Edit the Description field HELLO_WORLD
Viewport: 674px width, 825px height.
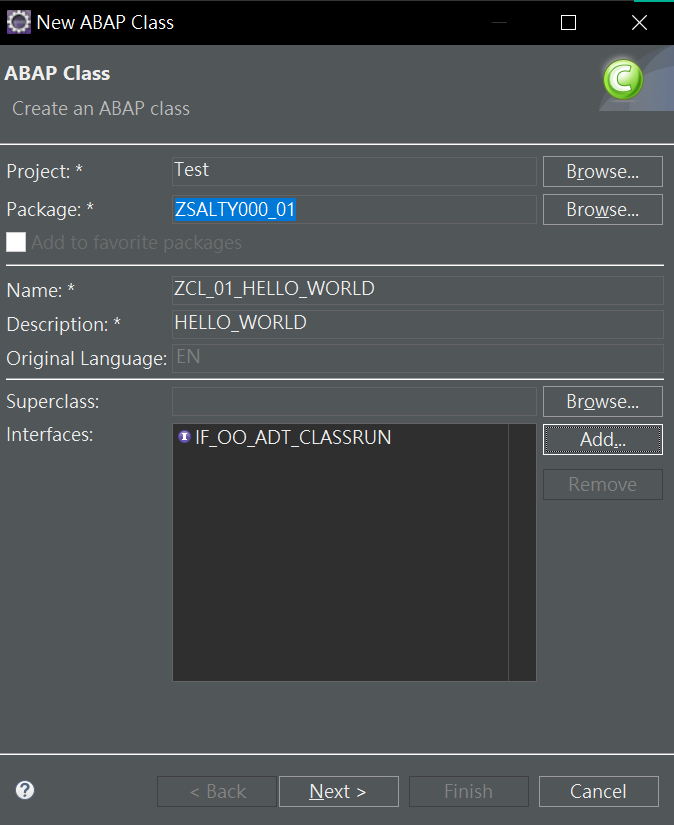(418, 324)
